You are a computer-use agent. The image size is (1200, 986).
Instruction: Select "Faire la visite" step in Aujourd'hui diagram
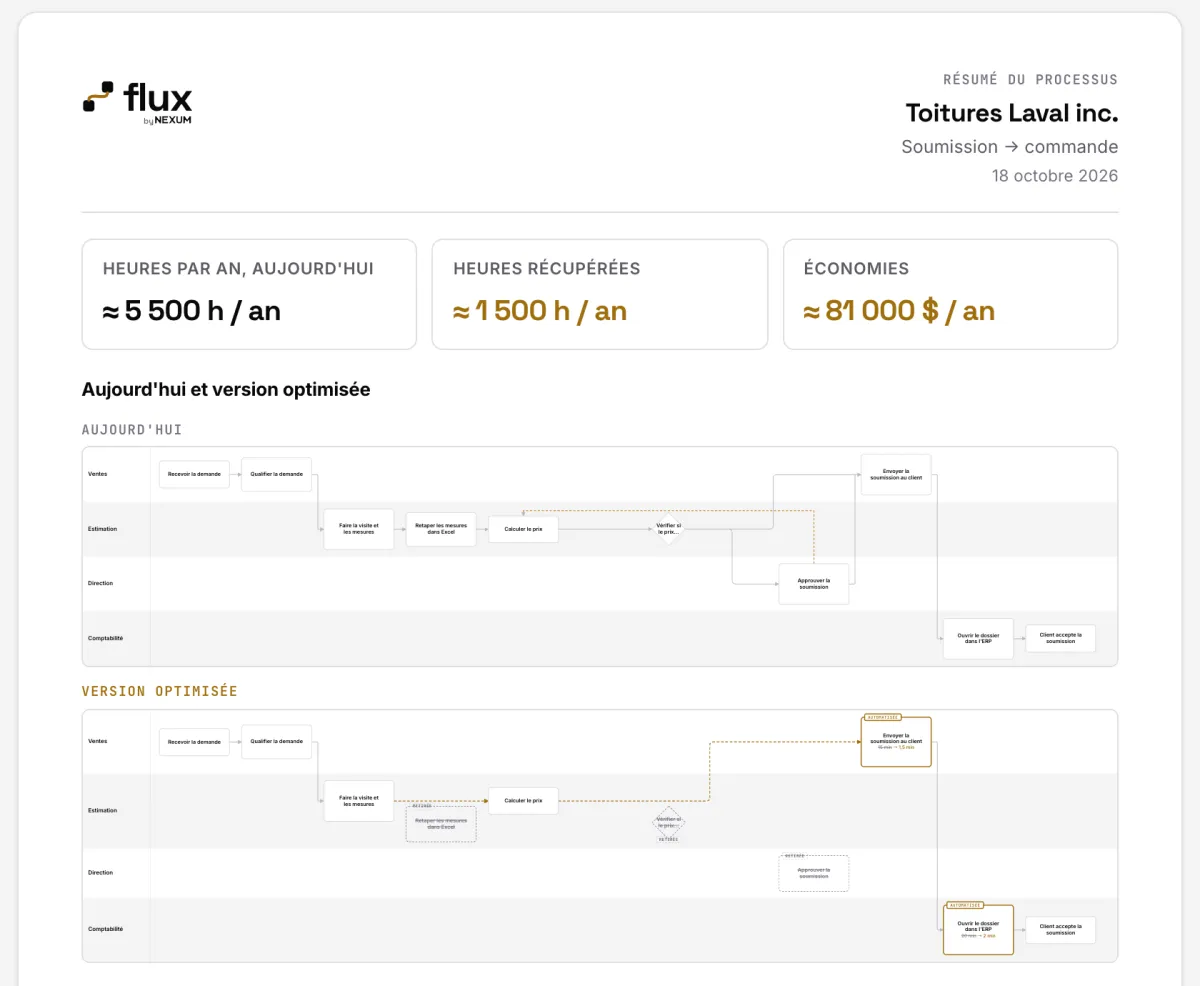pos(358,529)
